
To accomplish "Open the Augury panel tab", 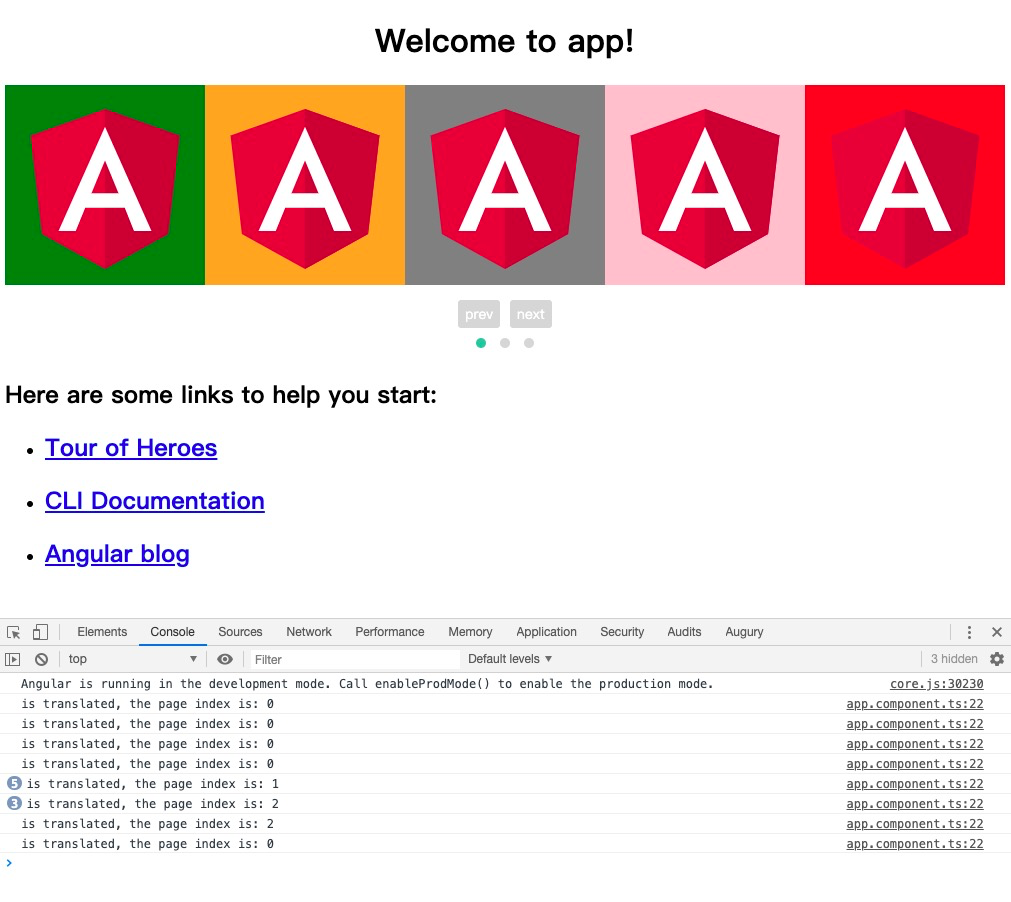I will tap(744, 632).
